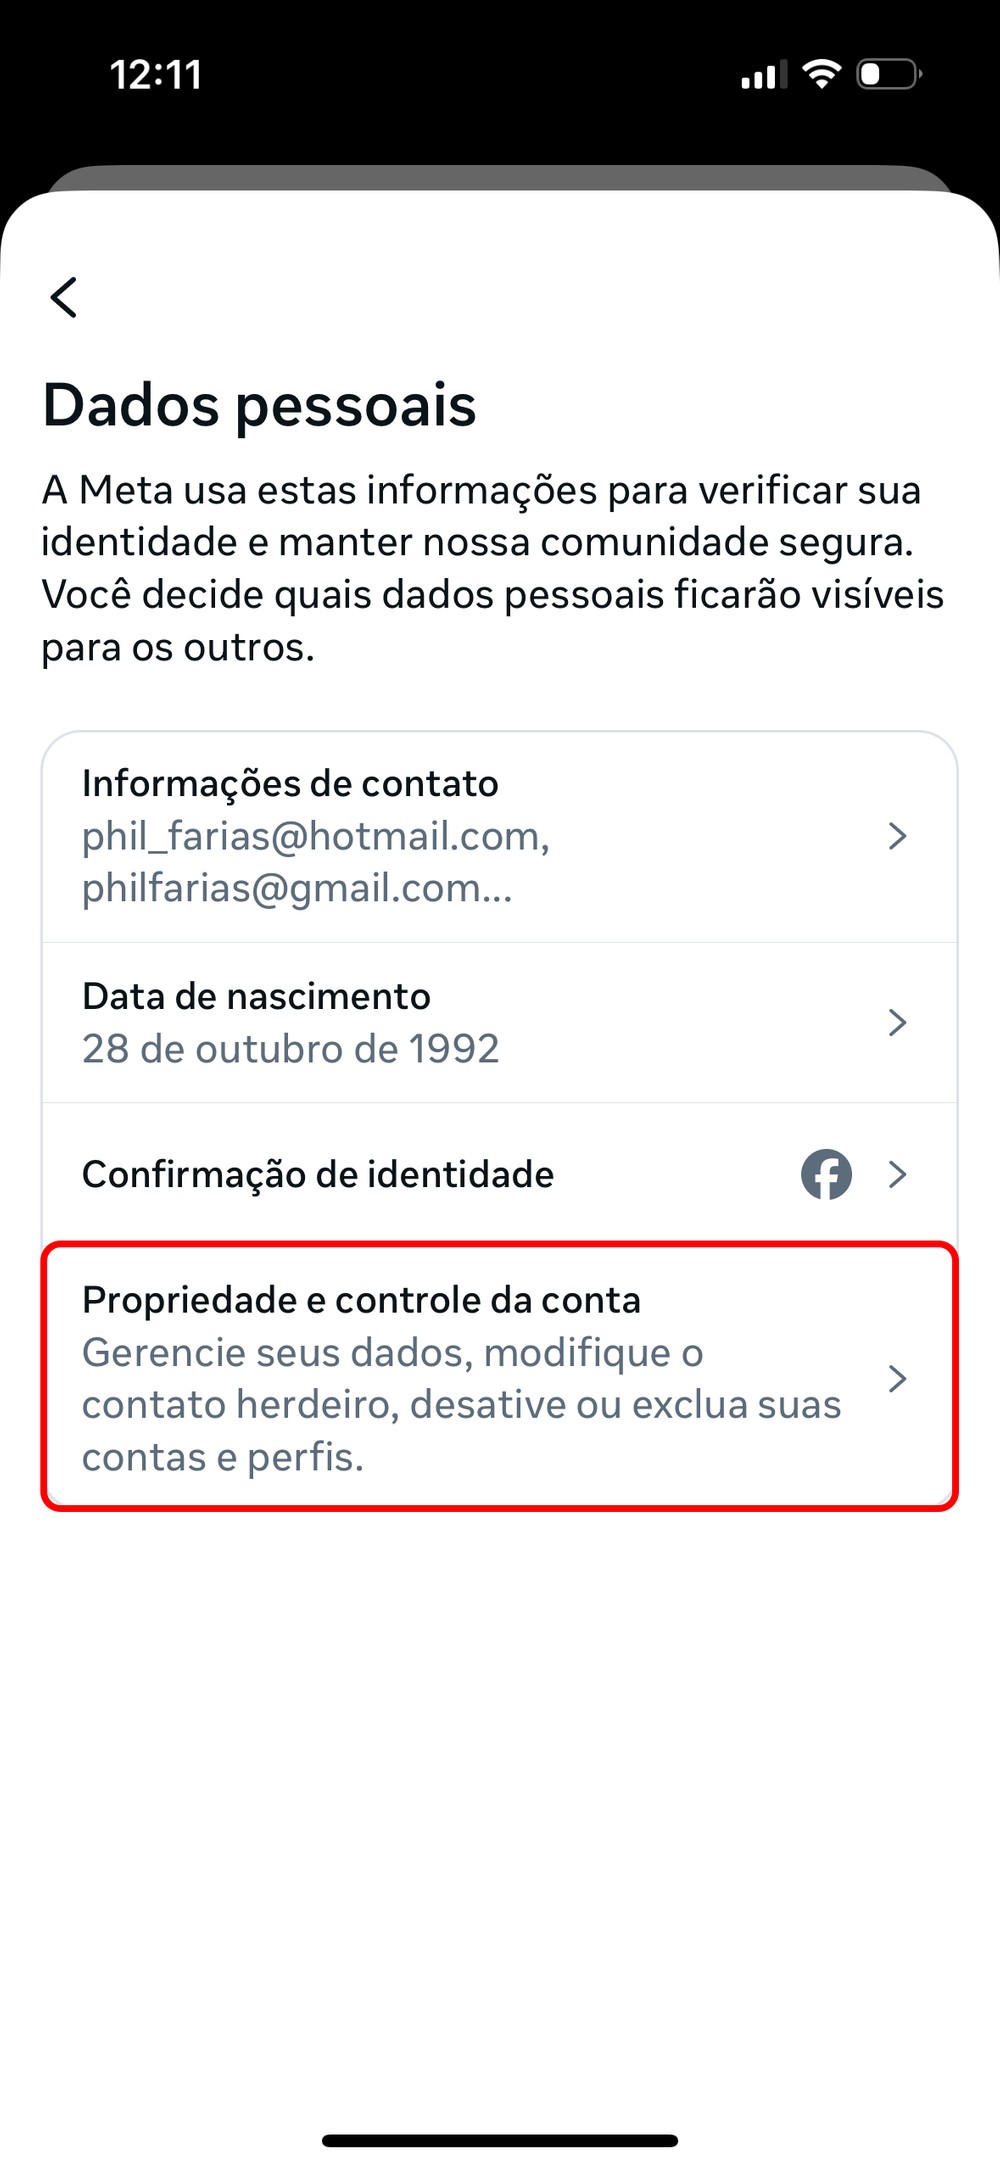The height and width of the screenshot is (2168, 1000).
Task: Expand chevron beside Informações de contato
Action: (897, 836)
